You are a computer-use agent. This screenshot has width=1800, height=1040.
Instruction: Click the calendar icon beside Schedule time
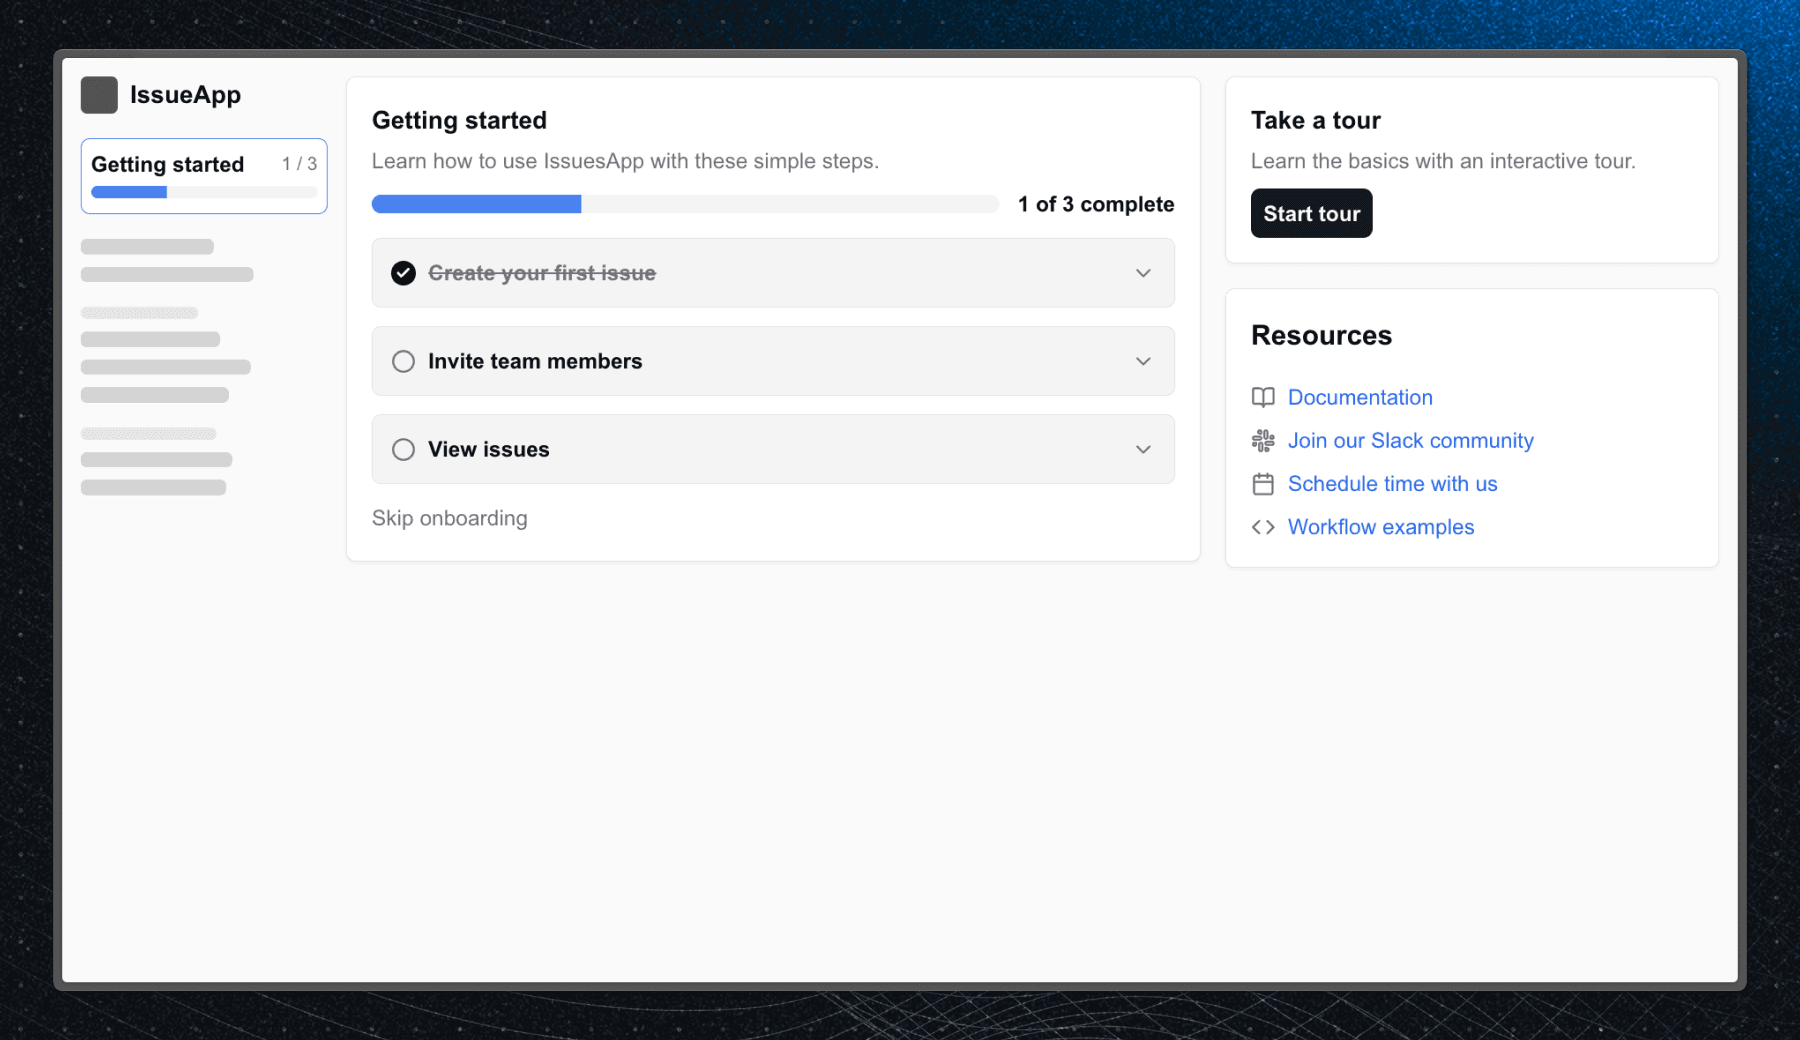(x=1262, y=483)
